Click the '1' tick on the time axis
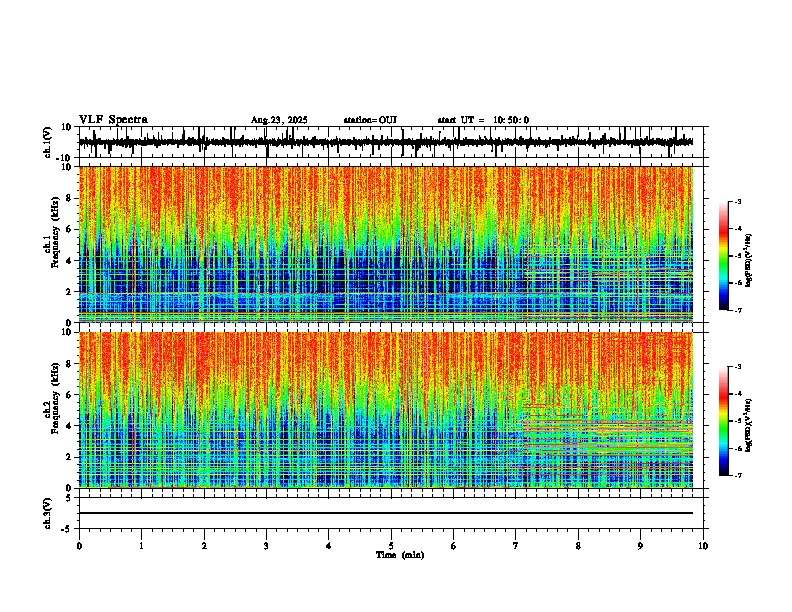The height and width of the screenshot is (612, 792). (x=142, y=546)
